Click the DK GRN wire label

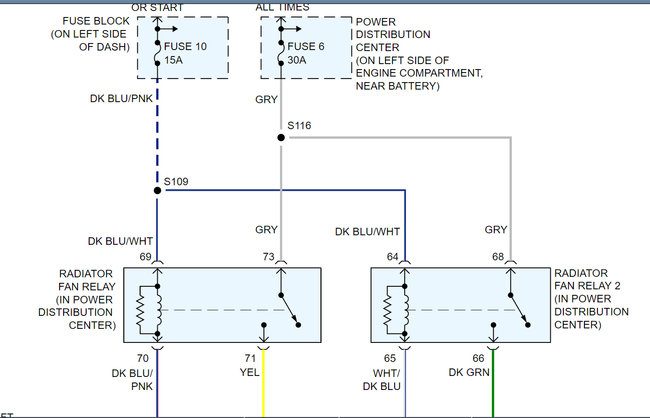point(469,372)
